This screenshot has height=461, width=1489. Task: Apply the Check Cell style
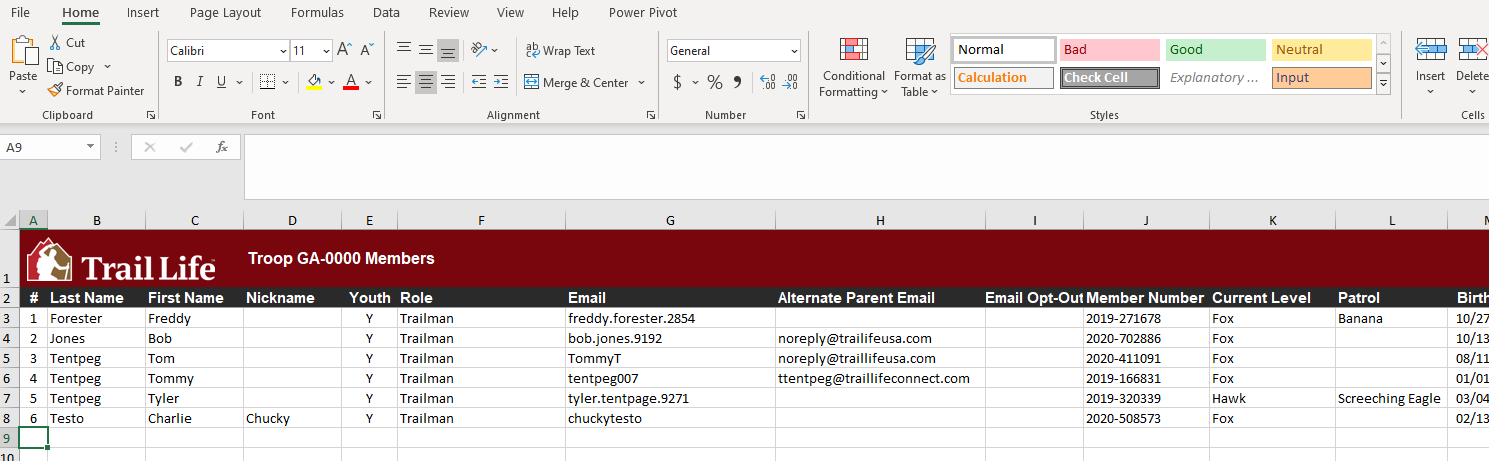click(x=1110, y=78)
